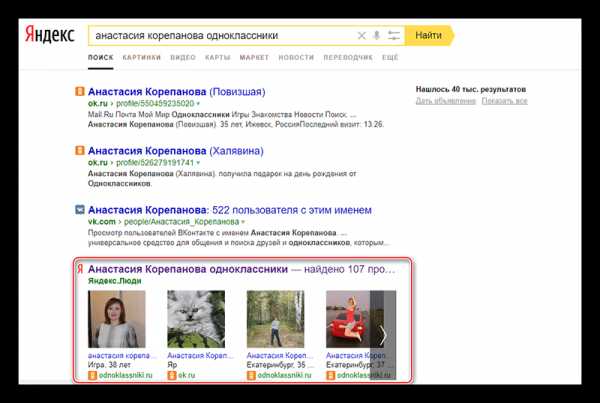Image resolution: width=600 pixels, height=403 pixels.
Task: Open the white cat thumbnail
Action: point(196,319)
